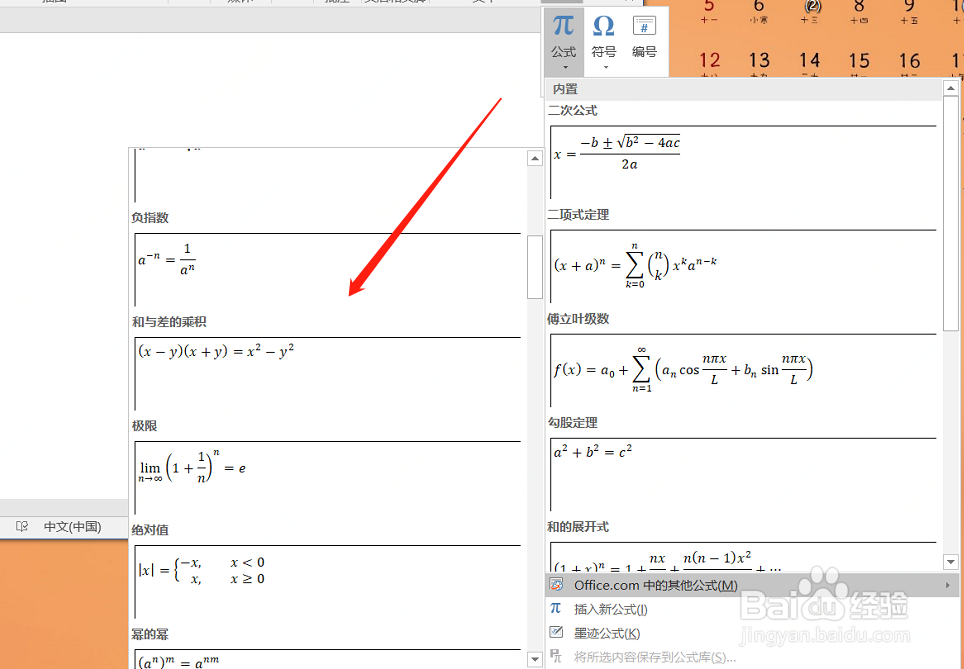Click the pi icon beside 插入新公式

[556, 609]
